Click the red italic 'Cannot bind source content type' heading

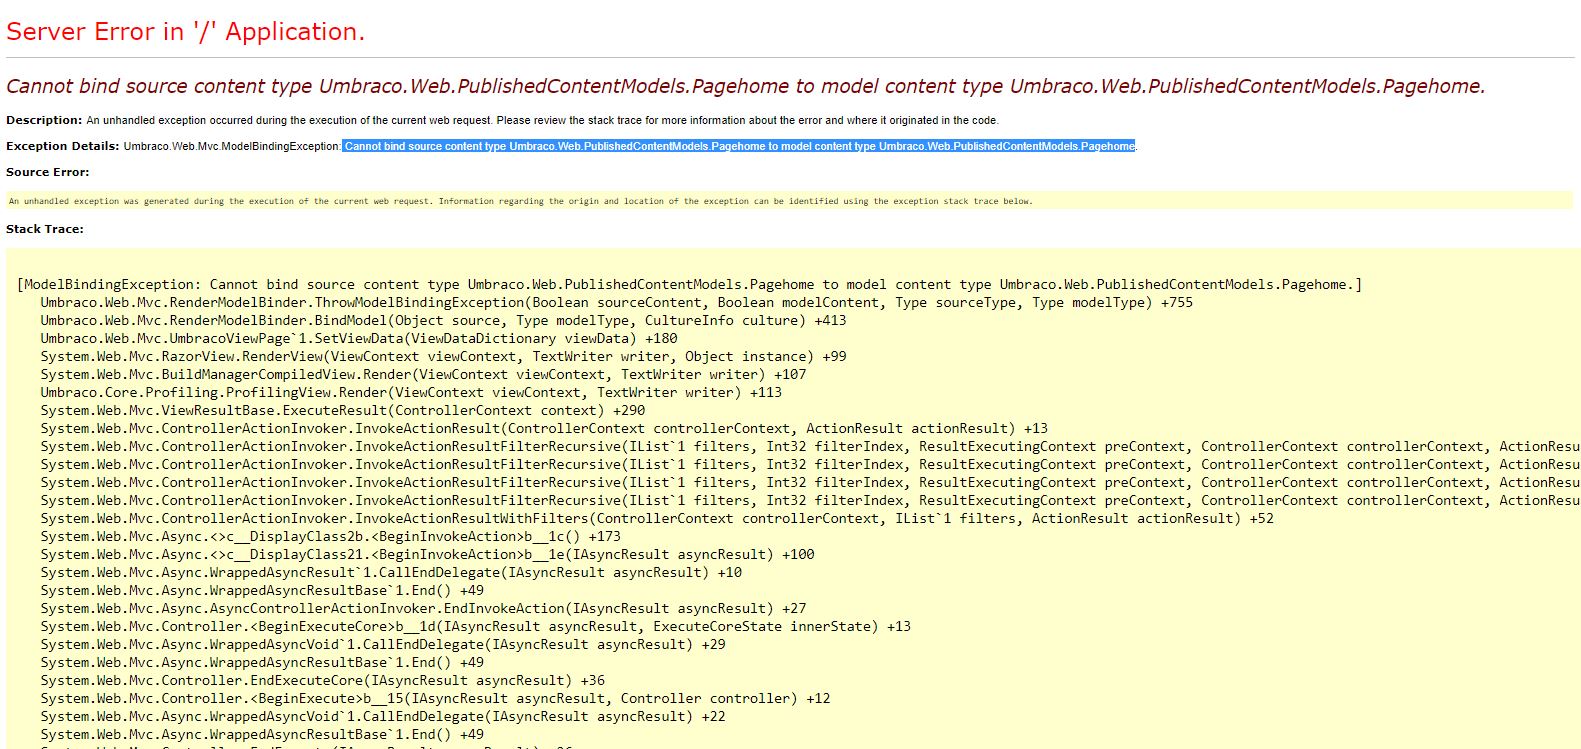click(x=745, y=86)
